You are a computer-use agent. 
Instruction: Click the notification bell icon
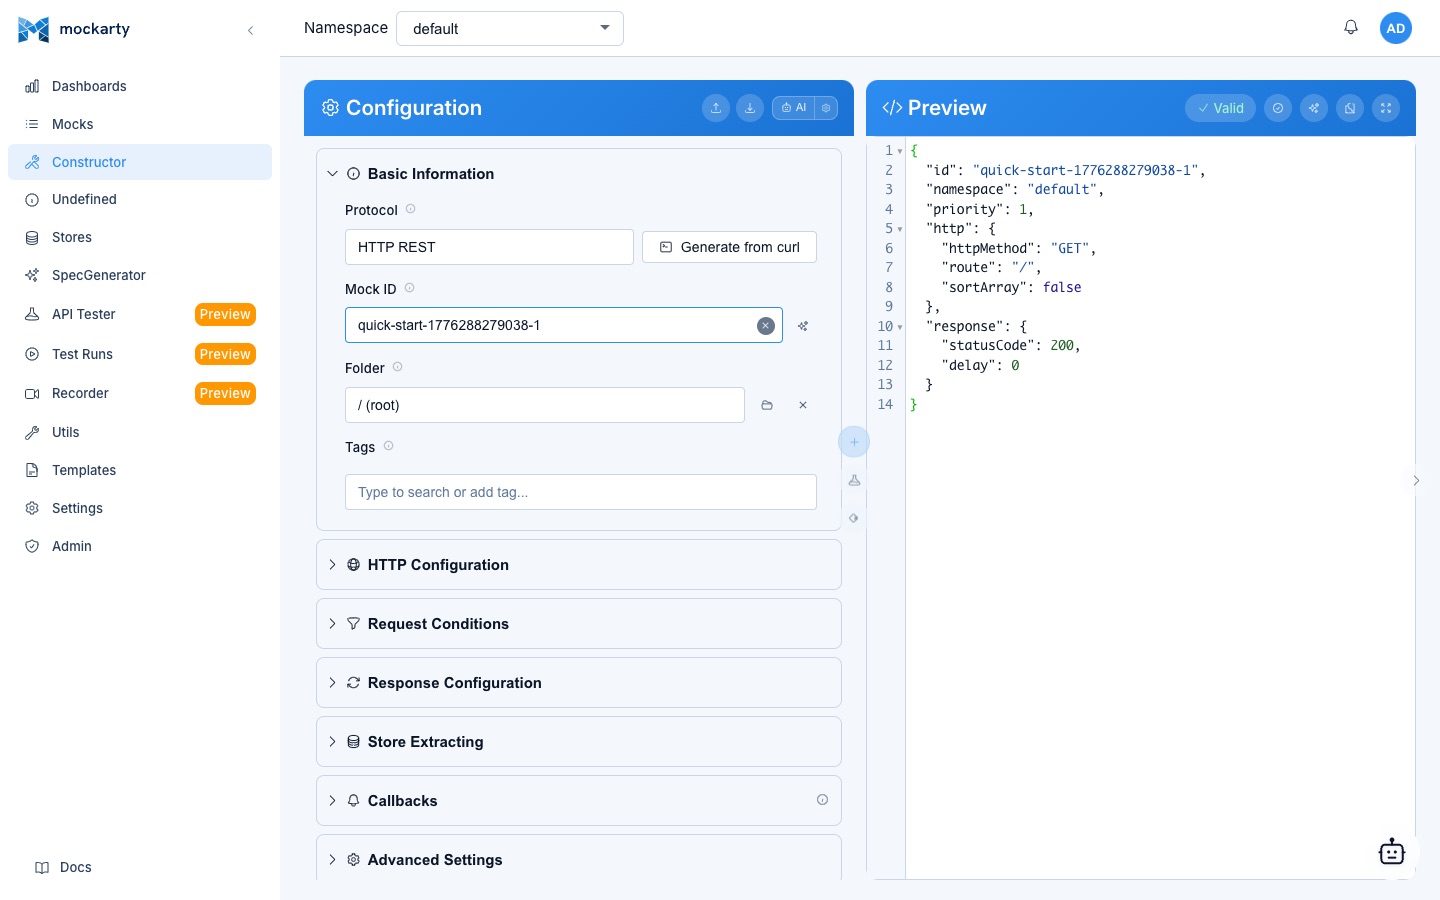point(1351,28)
